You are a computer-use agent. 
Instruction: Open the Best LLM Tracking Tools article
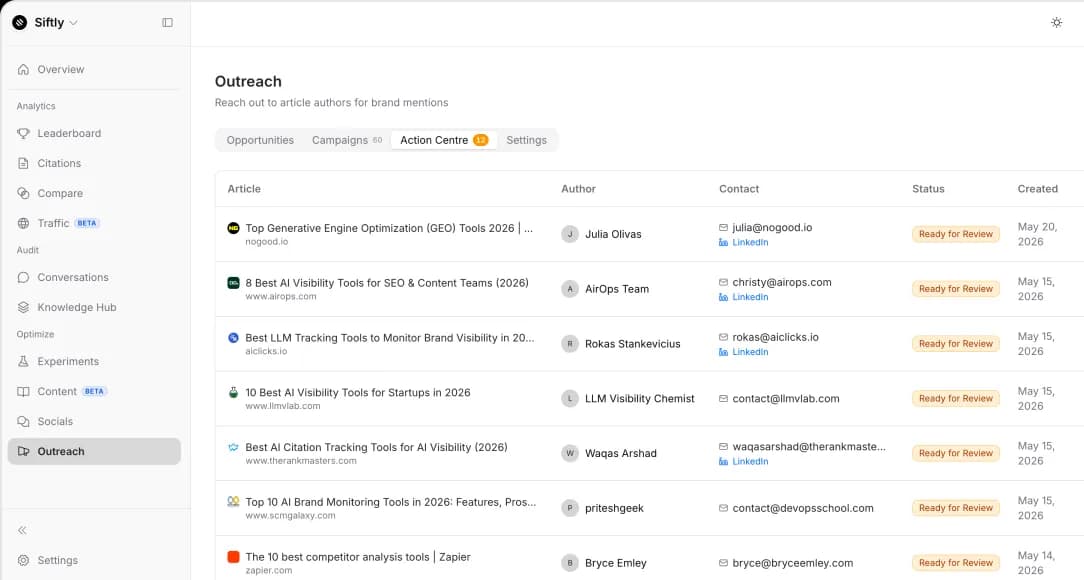390,337
